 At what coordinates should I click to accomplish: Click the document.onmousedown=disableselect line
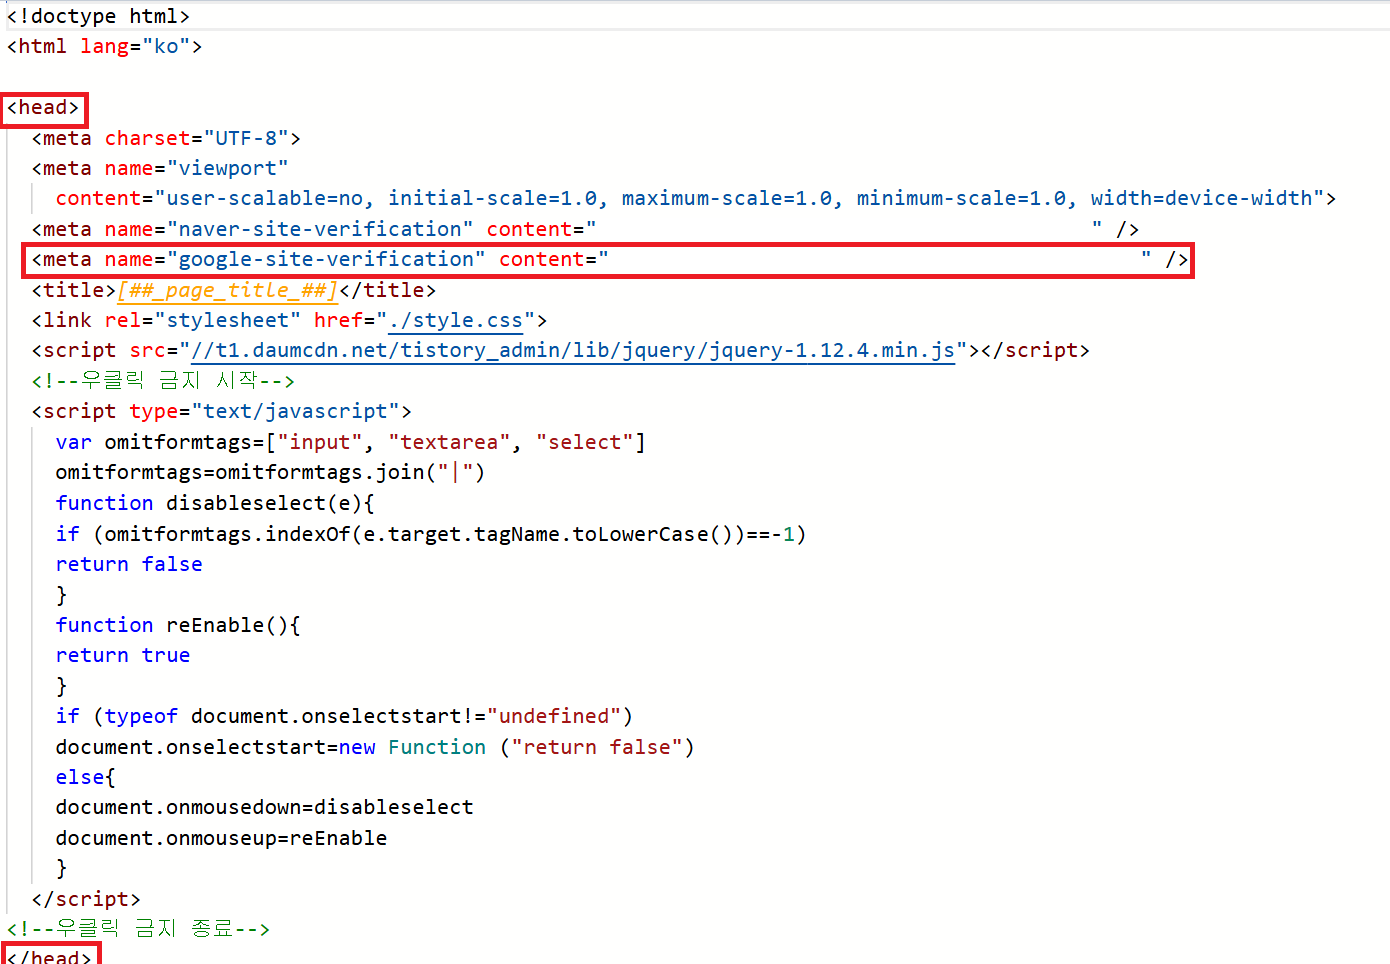[x=265, y=808]
